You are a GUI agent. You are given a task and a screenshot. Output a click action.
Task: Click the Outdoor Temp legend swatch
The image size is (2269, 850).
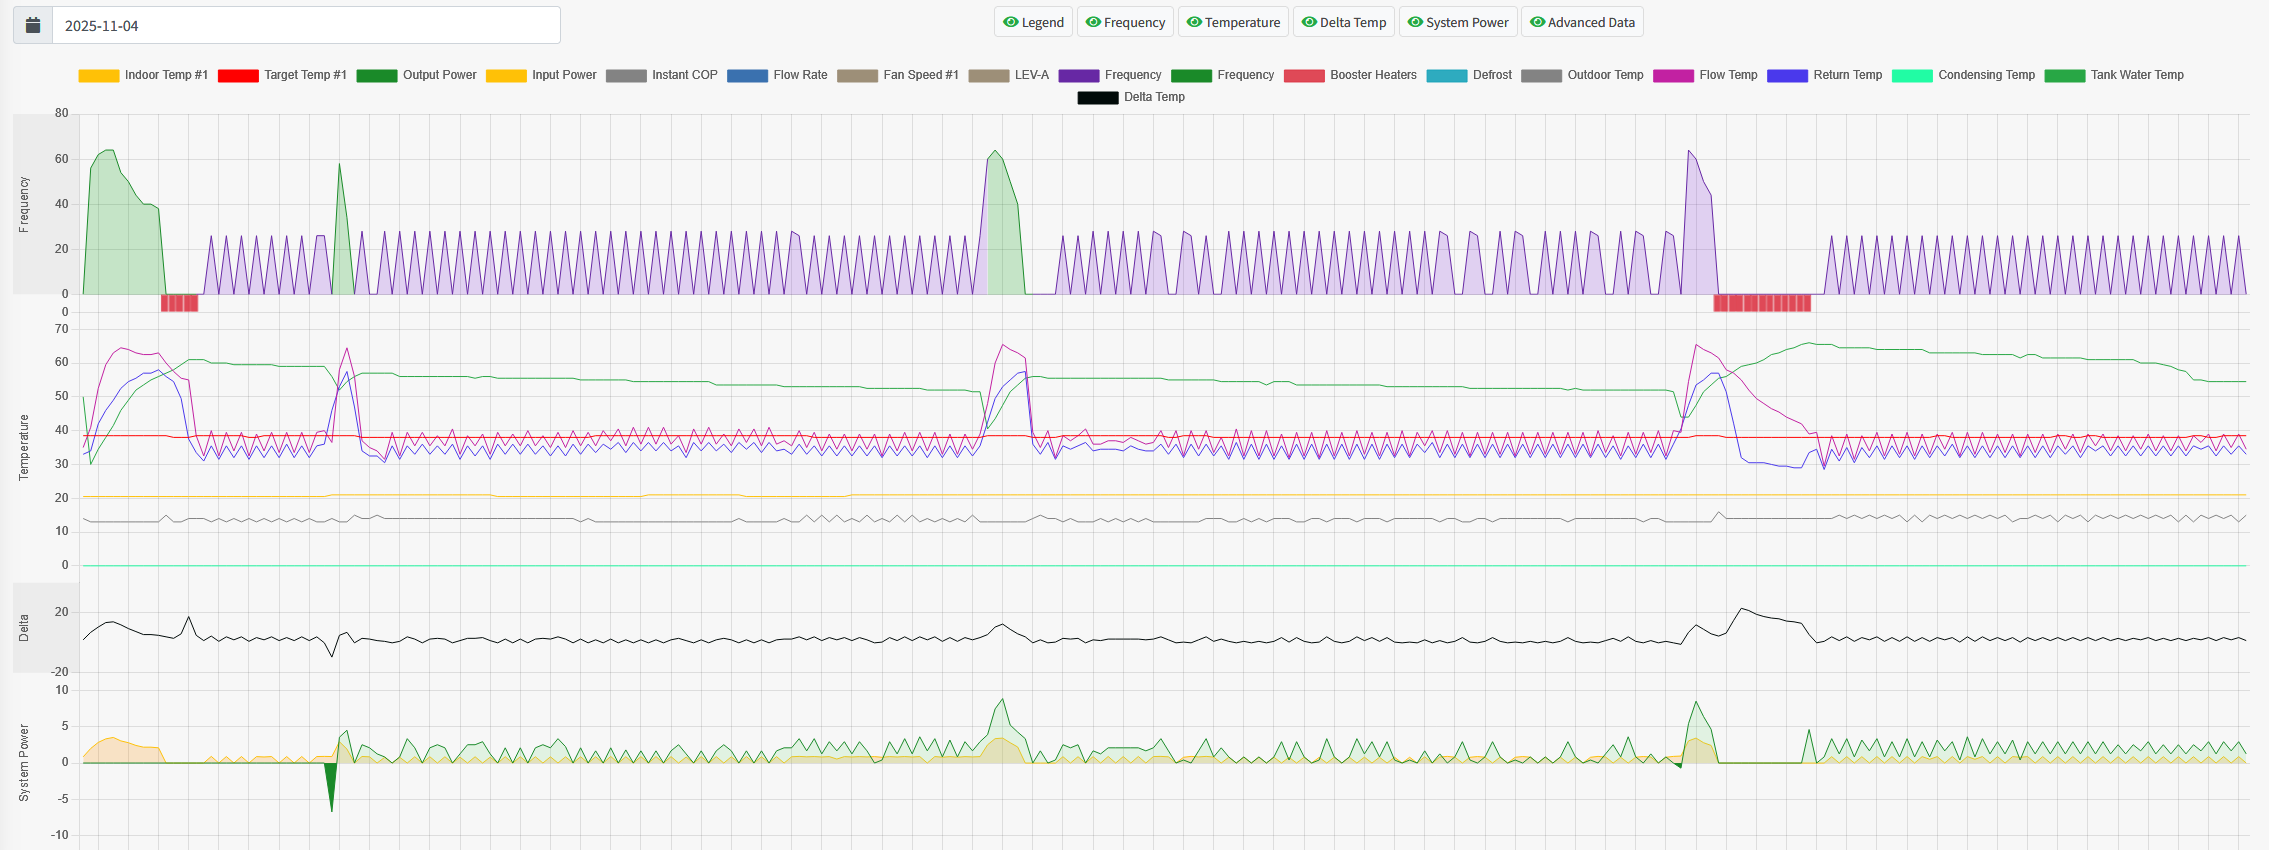(1541, 76)
